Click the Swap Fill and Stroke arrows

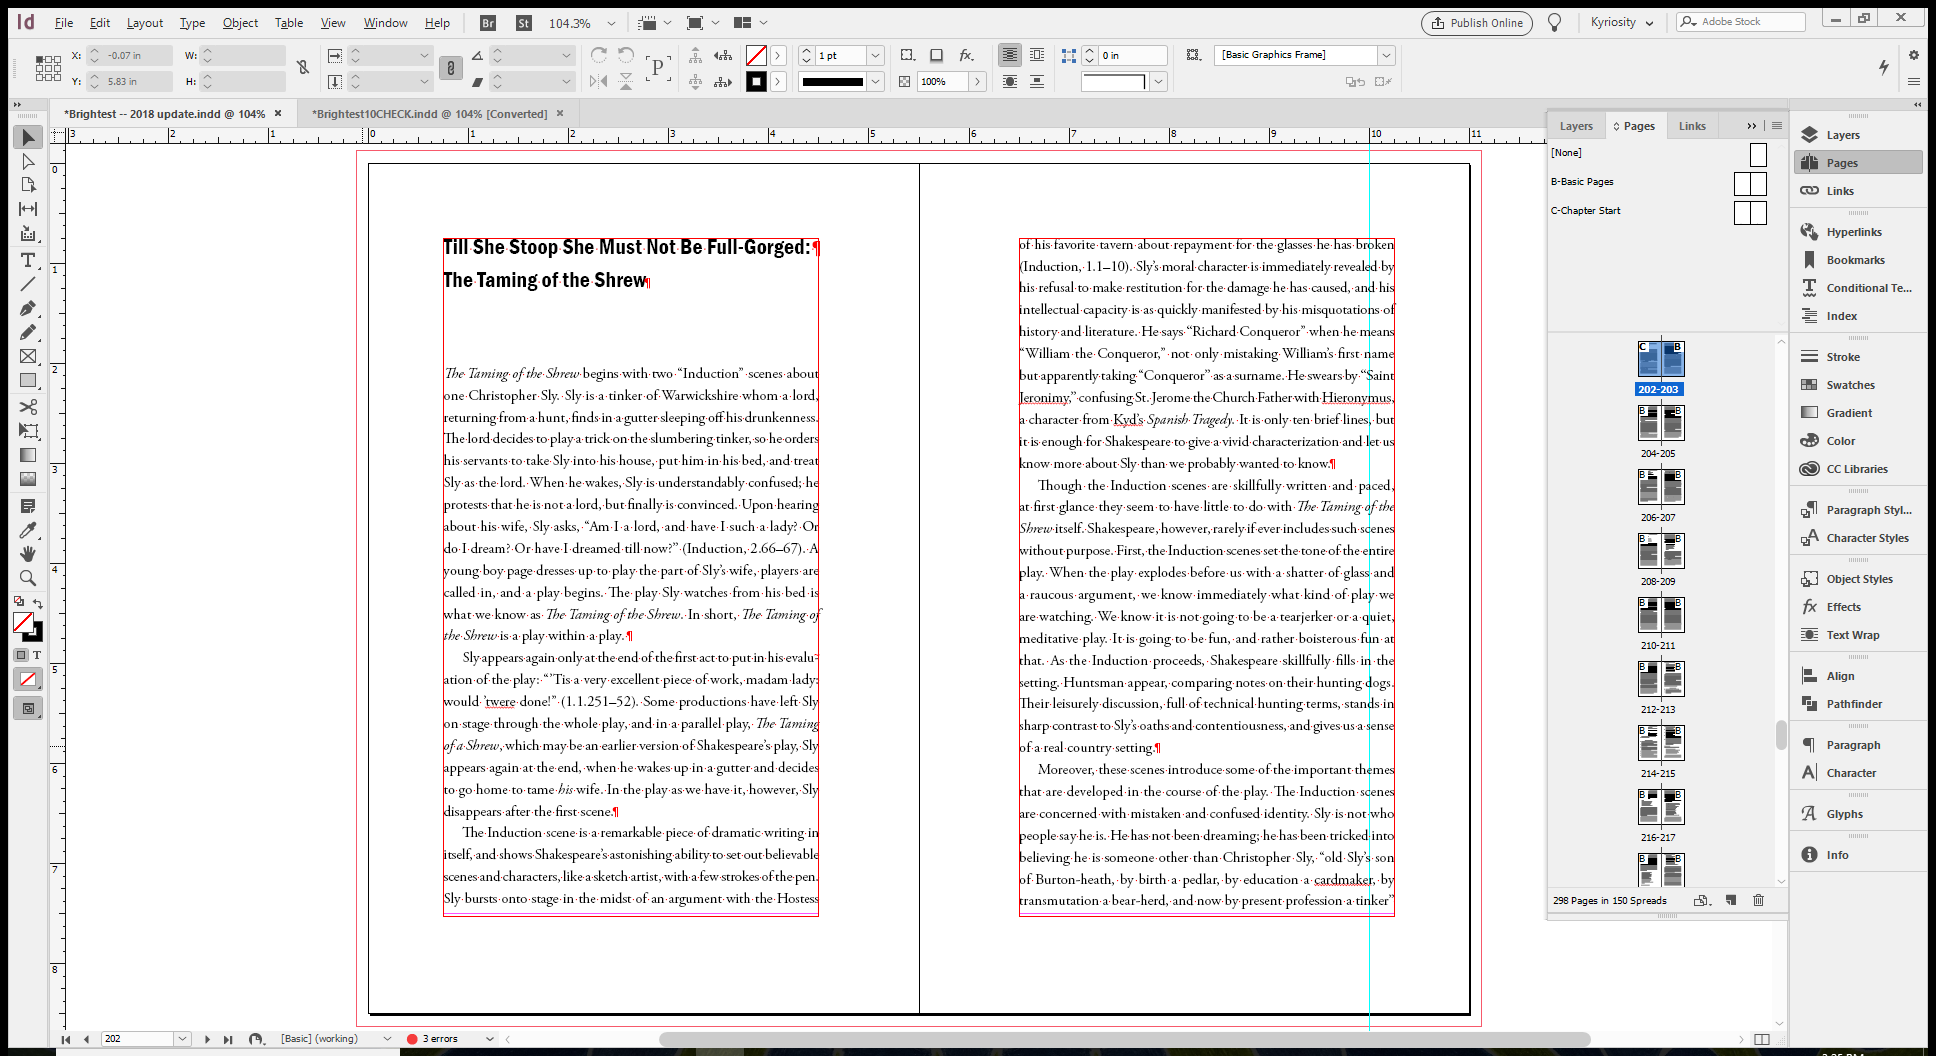click(38, 603)
